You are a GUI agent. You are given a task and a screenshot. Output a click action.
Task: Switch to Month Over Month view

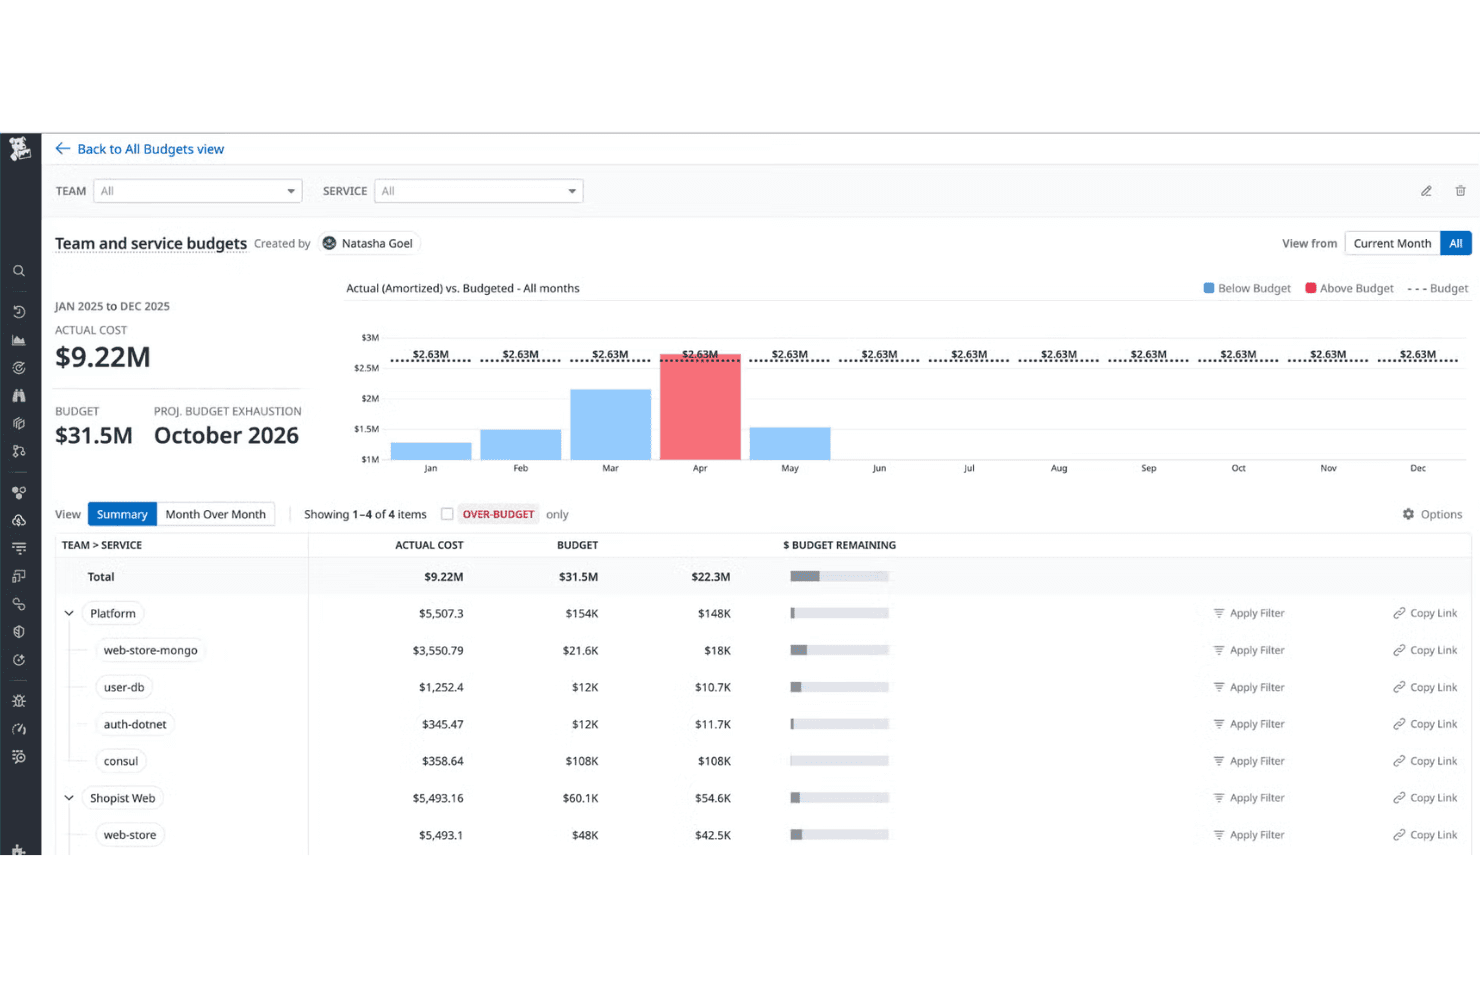point(216,514)
